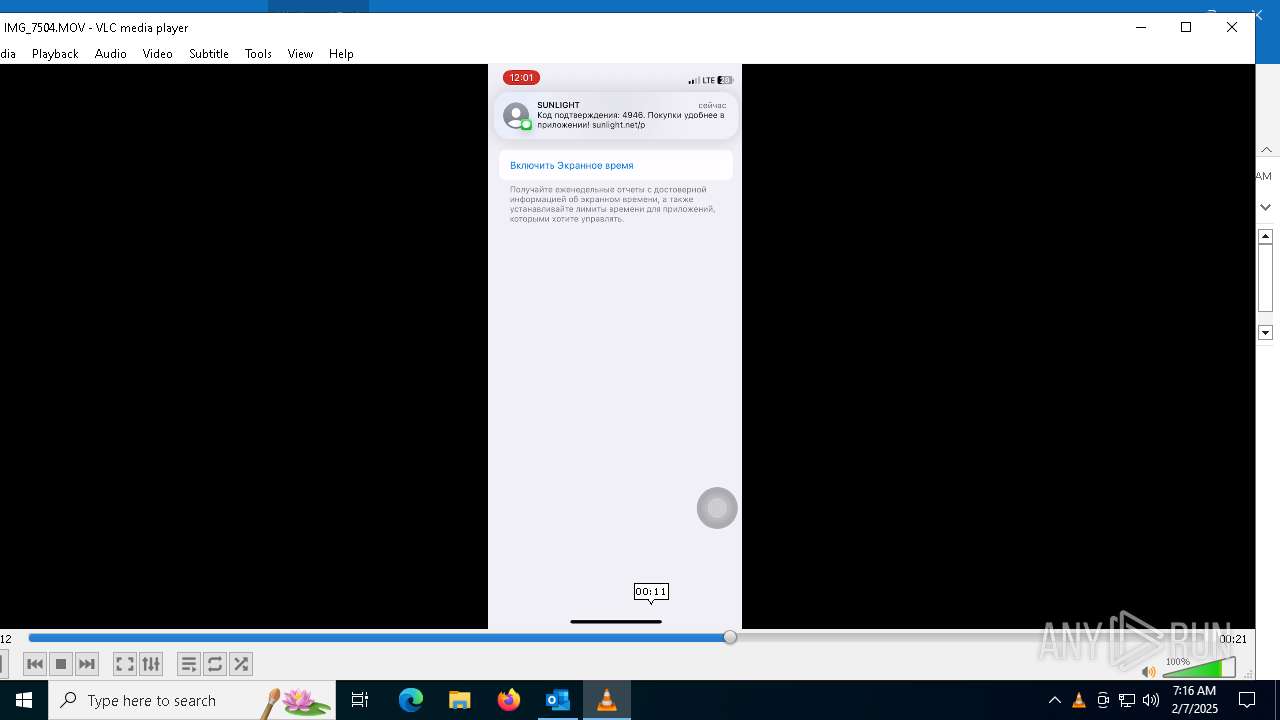Screen dimensions: 1280x720
Task: Open File Explorer from taskbar
Action: tap(460, 700)
